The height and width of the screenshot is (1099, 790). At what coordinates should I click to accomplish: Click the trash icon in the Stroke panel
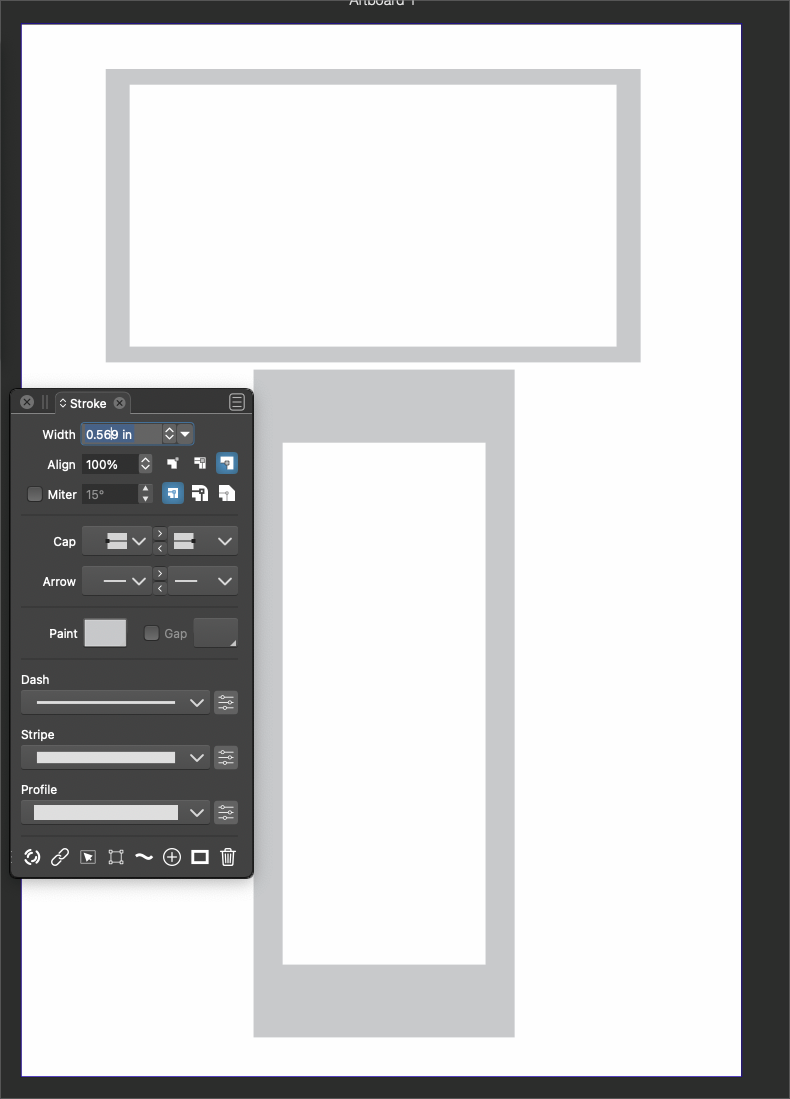pyautogui.click(x=228, y=857)
